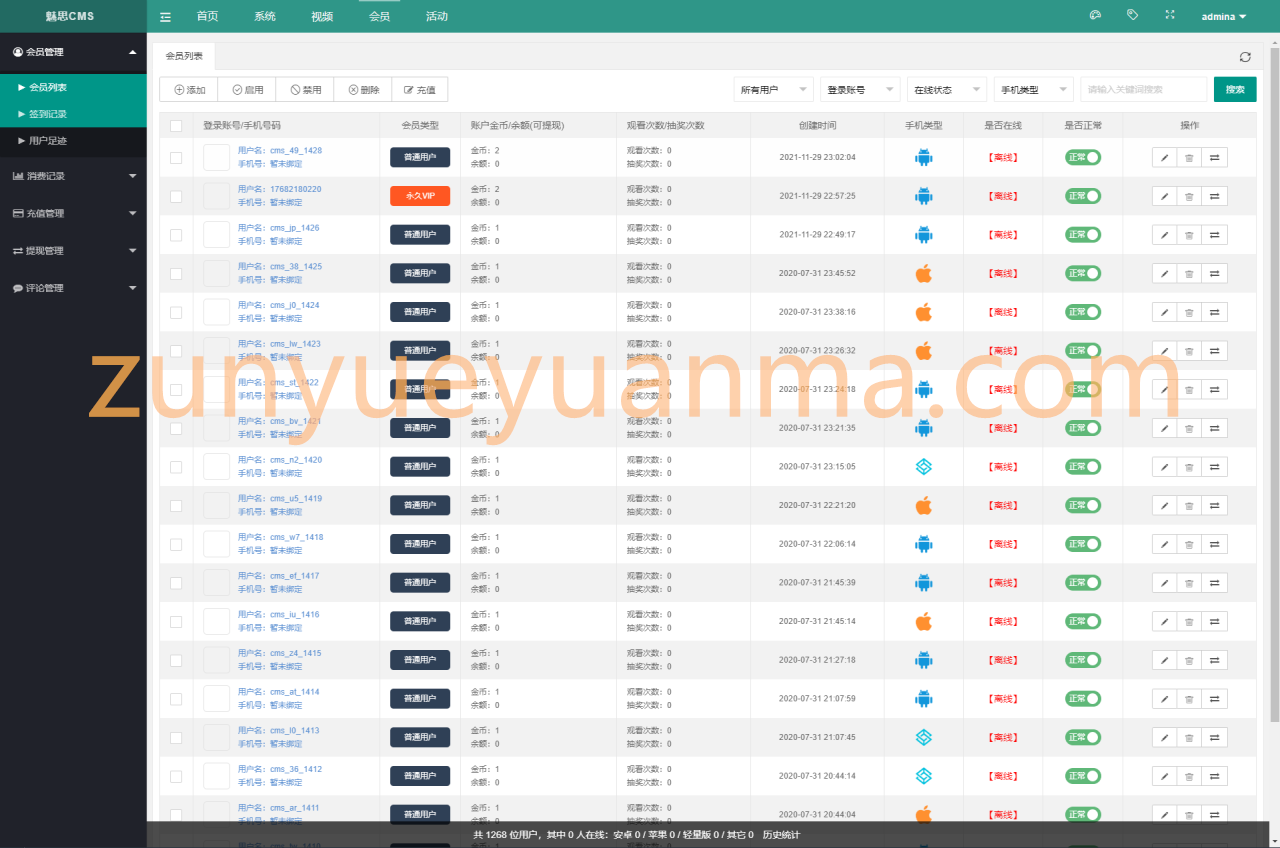This screenshot has height=848, width=1280.
Task: Open 签到记录 in the sidebar
Action: point(73,114)
